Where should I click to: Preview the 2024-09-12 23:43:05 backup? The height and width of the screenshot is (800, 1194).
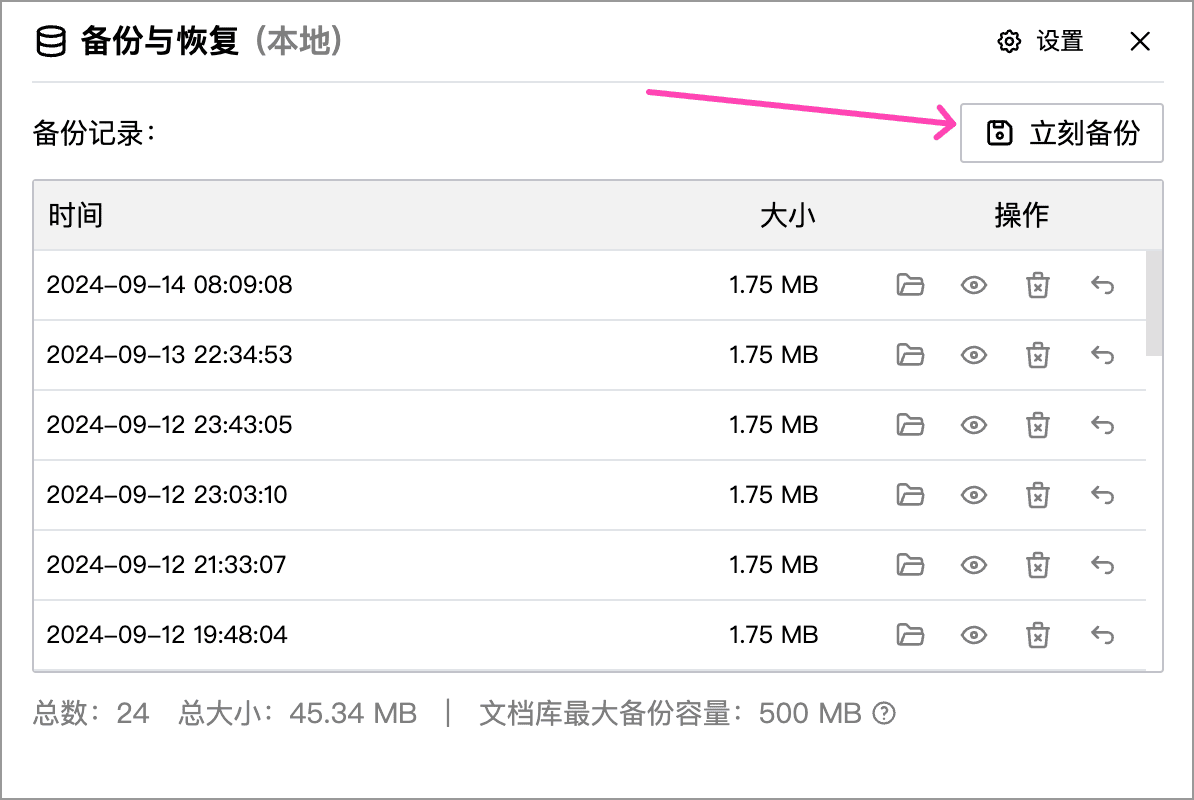pyautogui.click(x=974, y=425)
